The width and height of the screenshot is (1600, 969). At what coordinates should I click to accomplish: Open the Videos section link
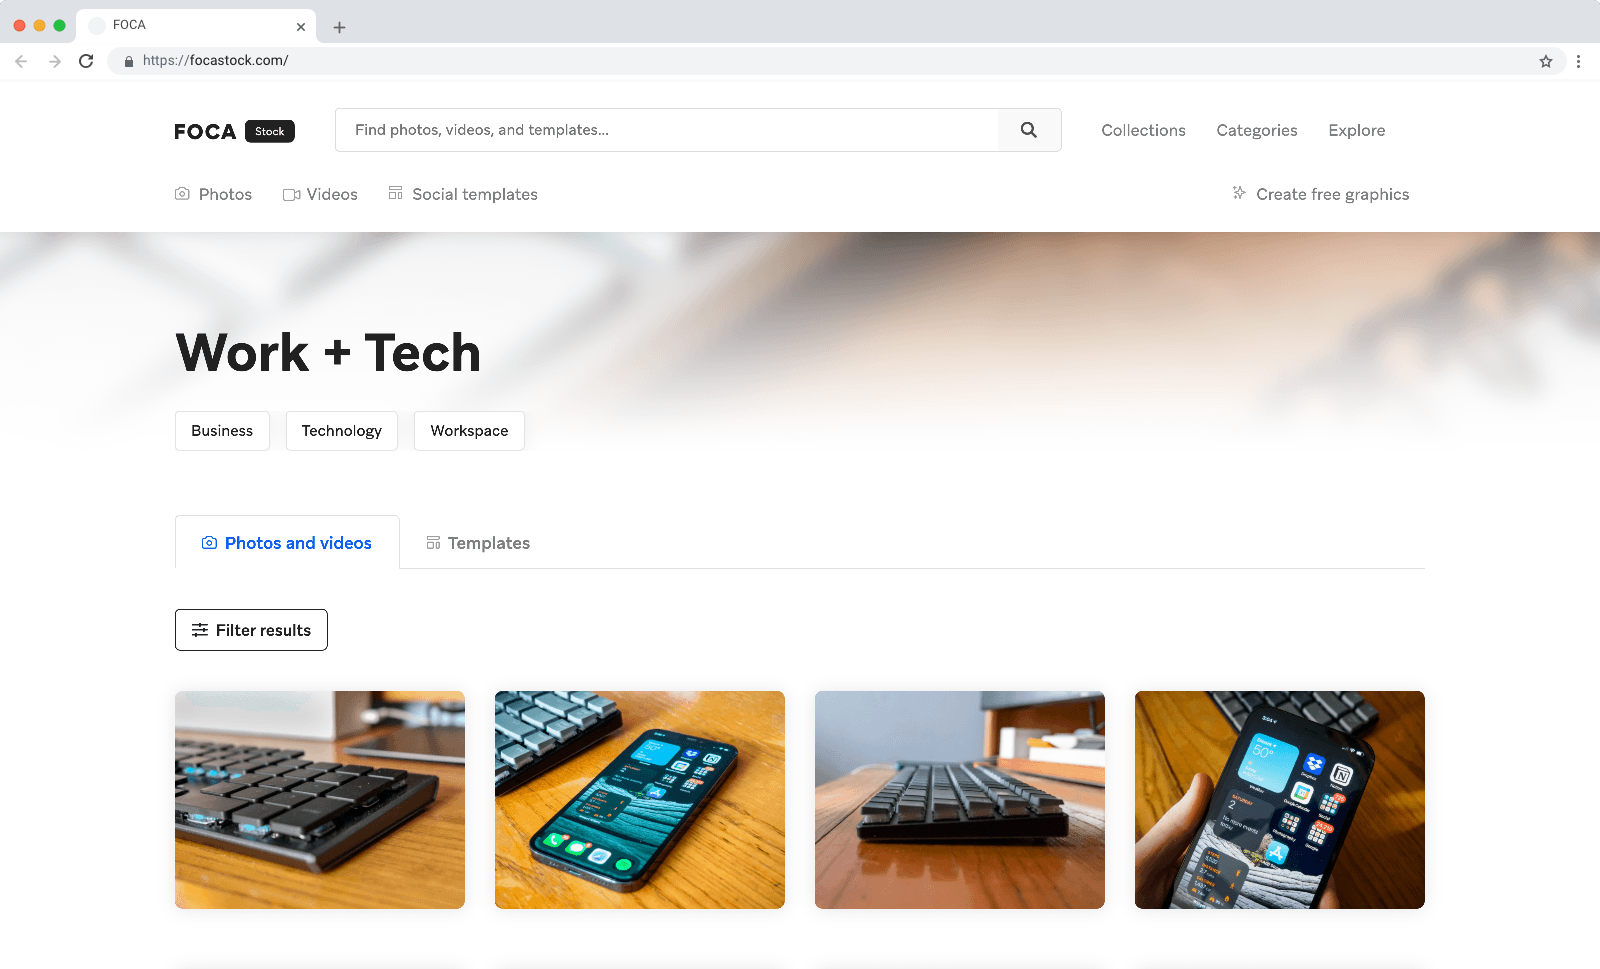(x=320, y=194)
